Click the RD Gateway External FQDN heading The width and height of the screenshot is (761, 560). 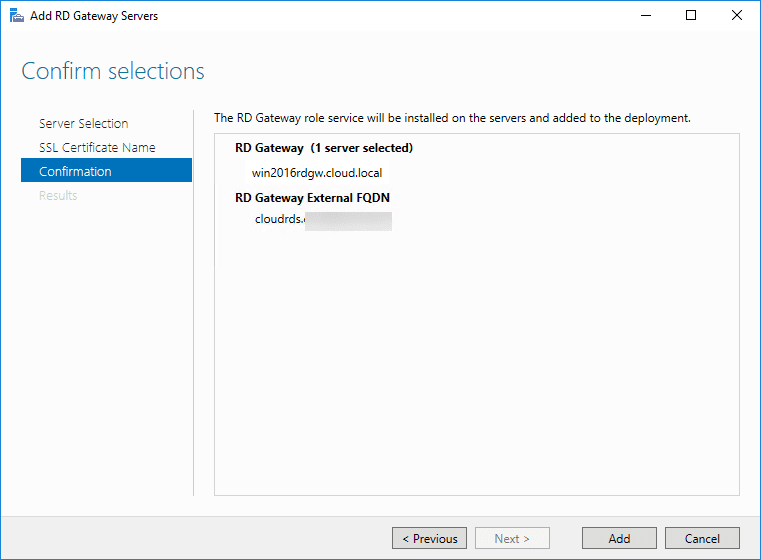312,198
